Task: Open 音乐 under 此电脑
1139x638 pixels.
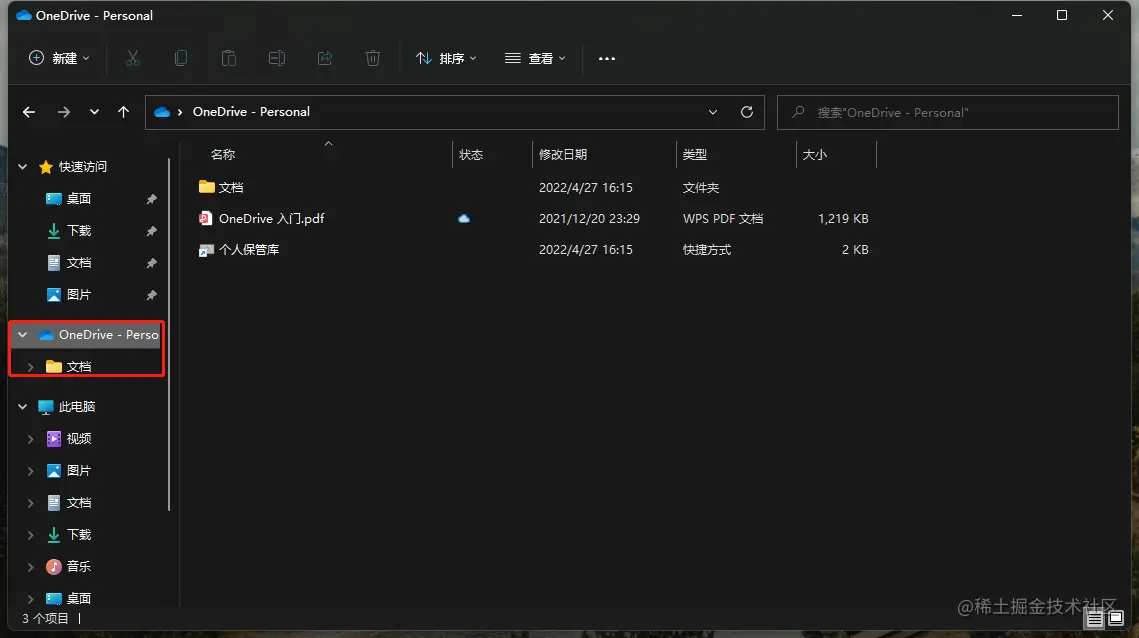Action: point(78,567)
